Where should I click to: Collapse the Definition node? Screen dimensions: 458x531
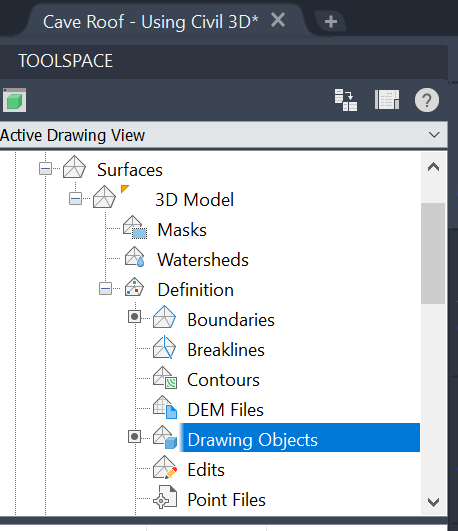point(105,289)
